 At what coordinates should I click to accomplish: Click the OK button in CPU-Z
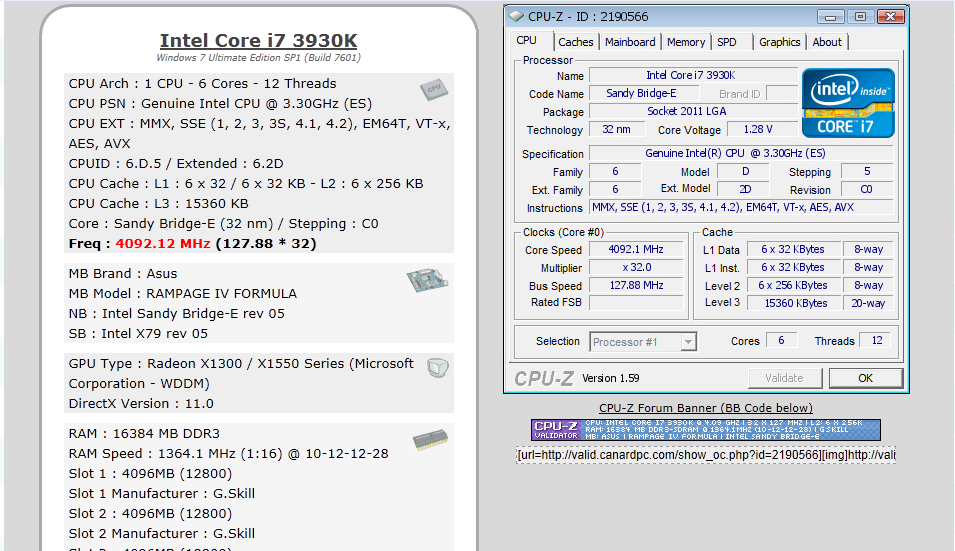tap(865, 378)
